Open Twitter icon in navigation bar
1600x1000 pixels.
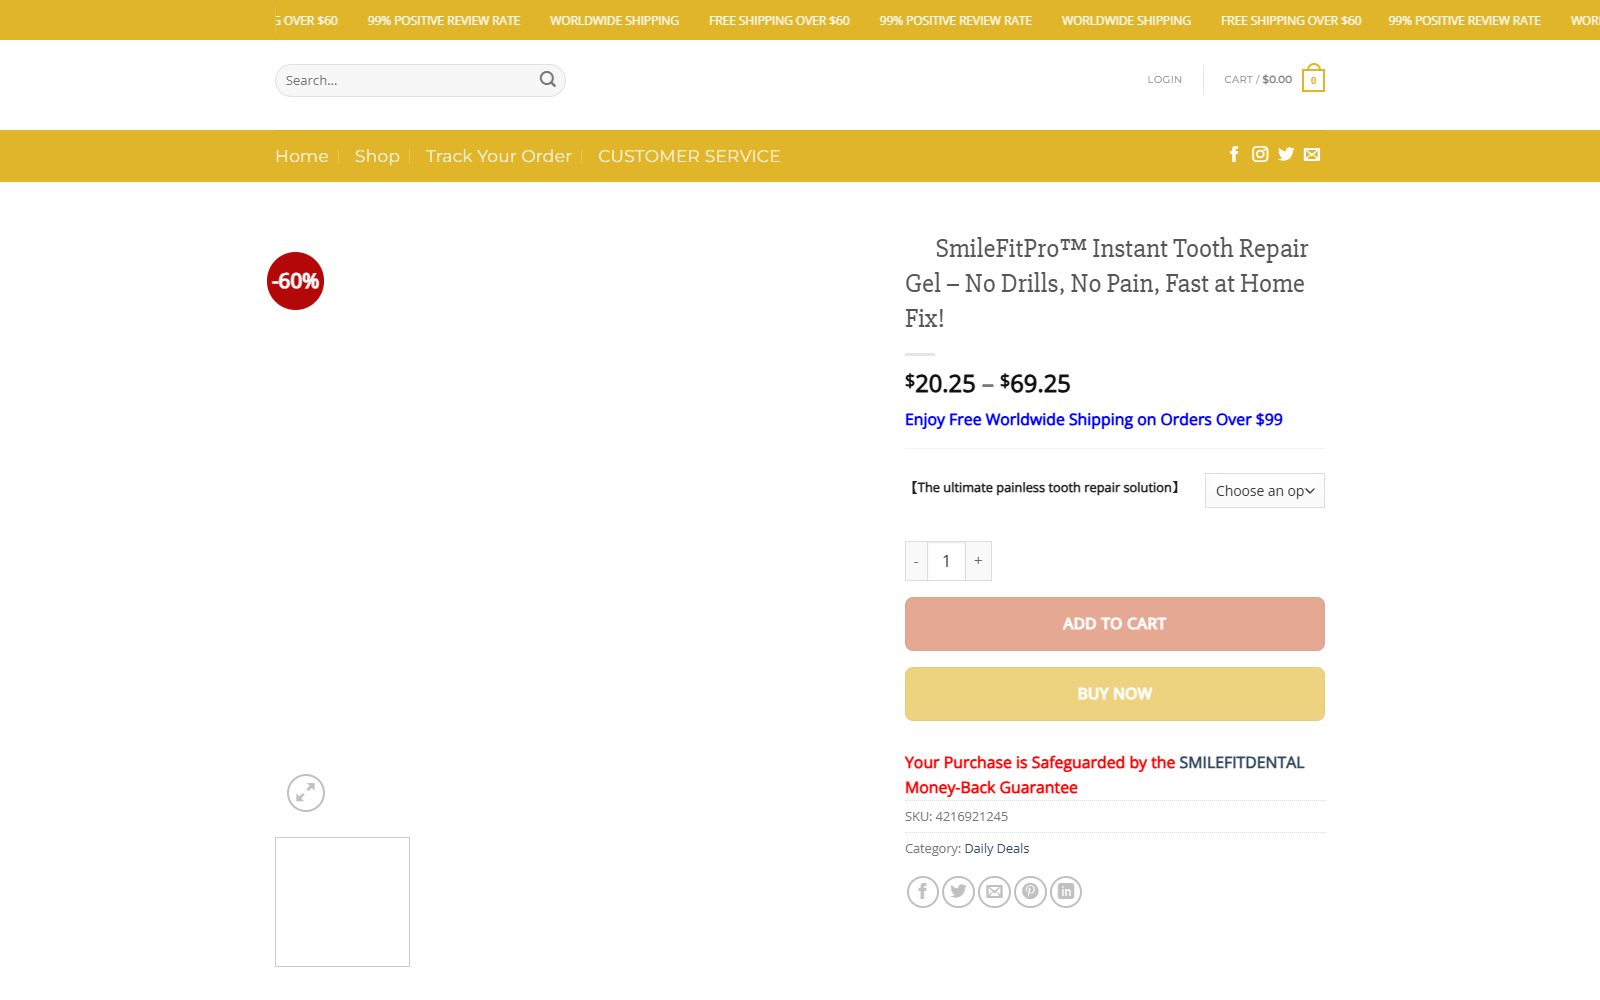(x=1286, y=154)
